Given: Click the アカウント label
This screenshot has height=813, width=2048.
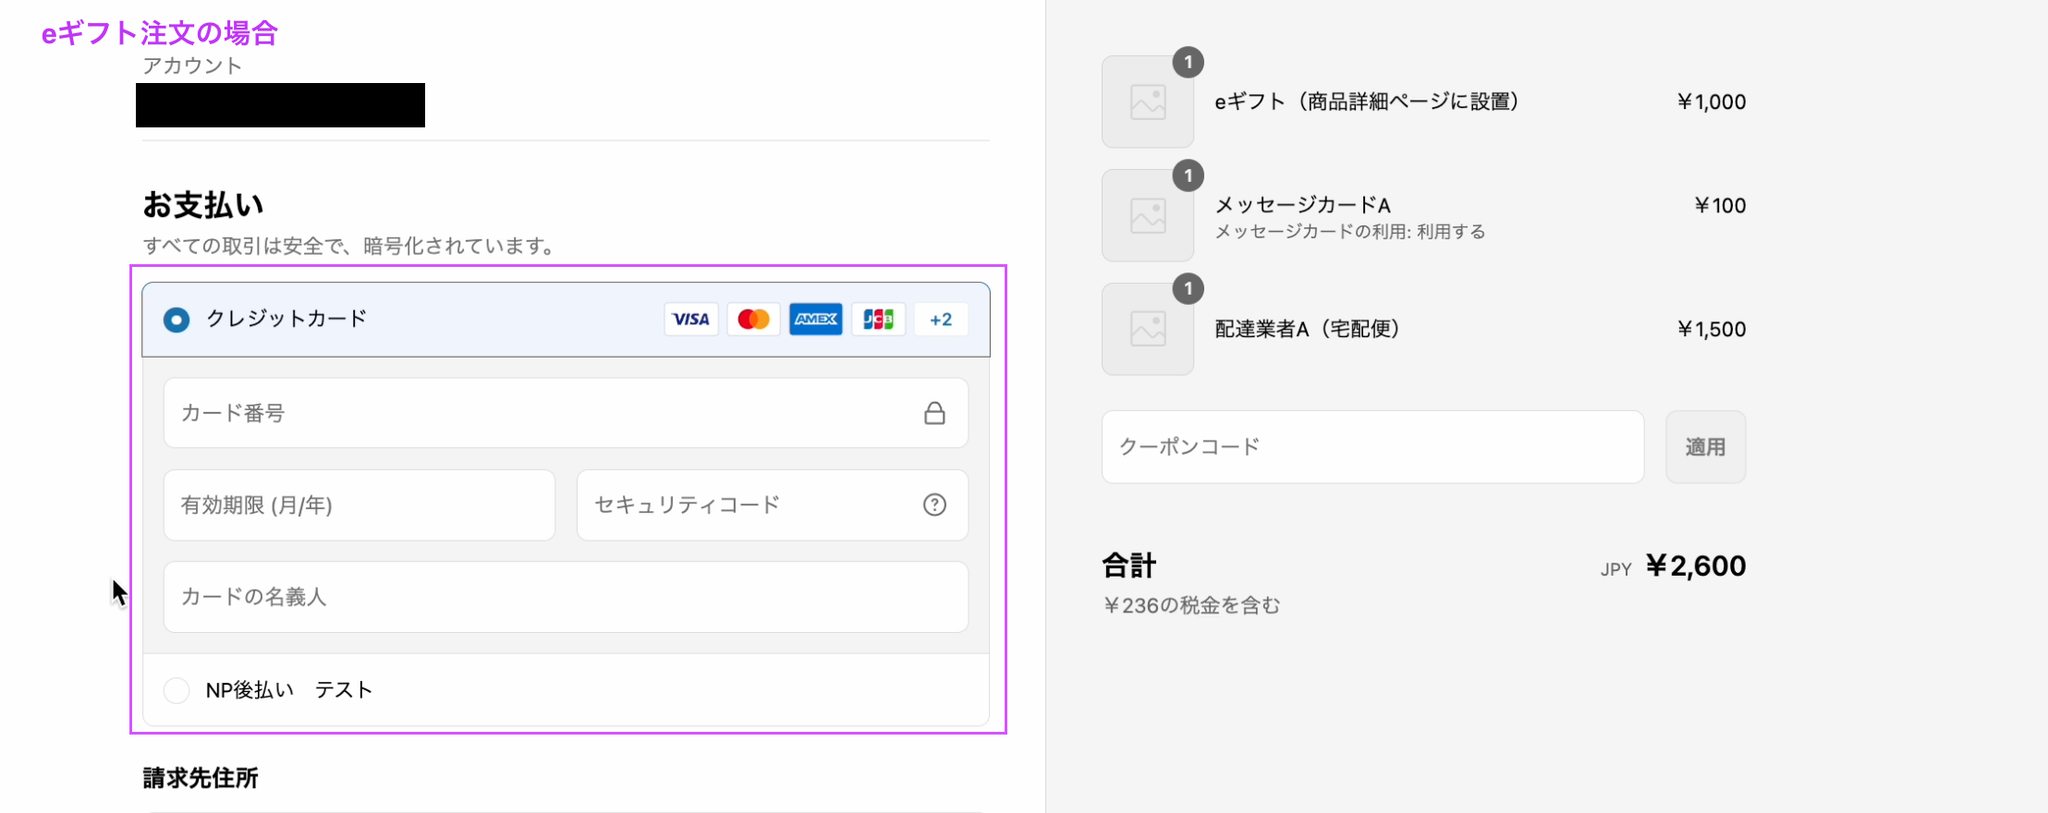Looking at the screenshot, I should [x=192, y=66].
